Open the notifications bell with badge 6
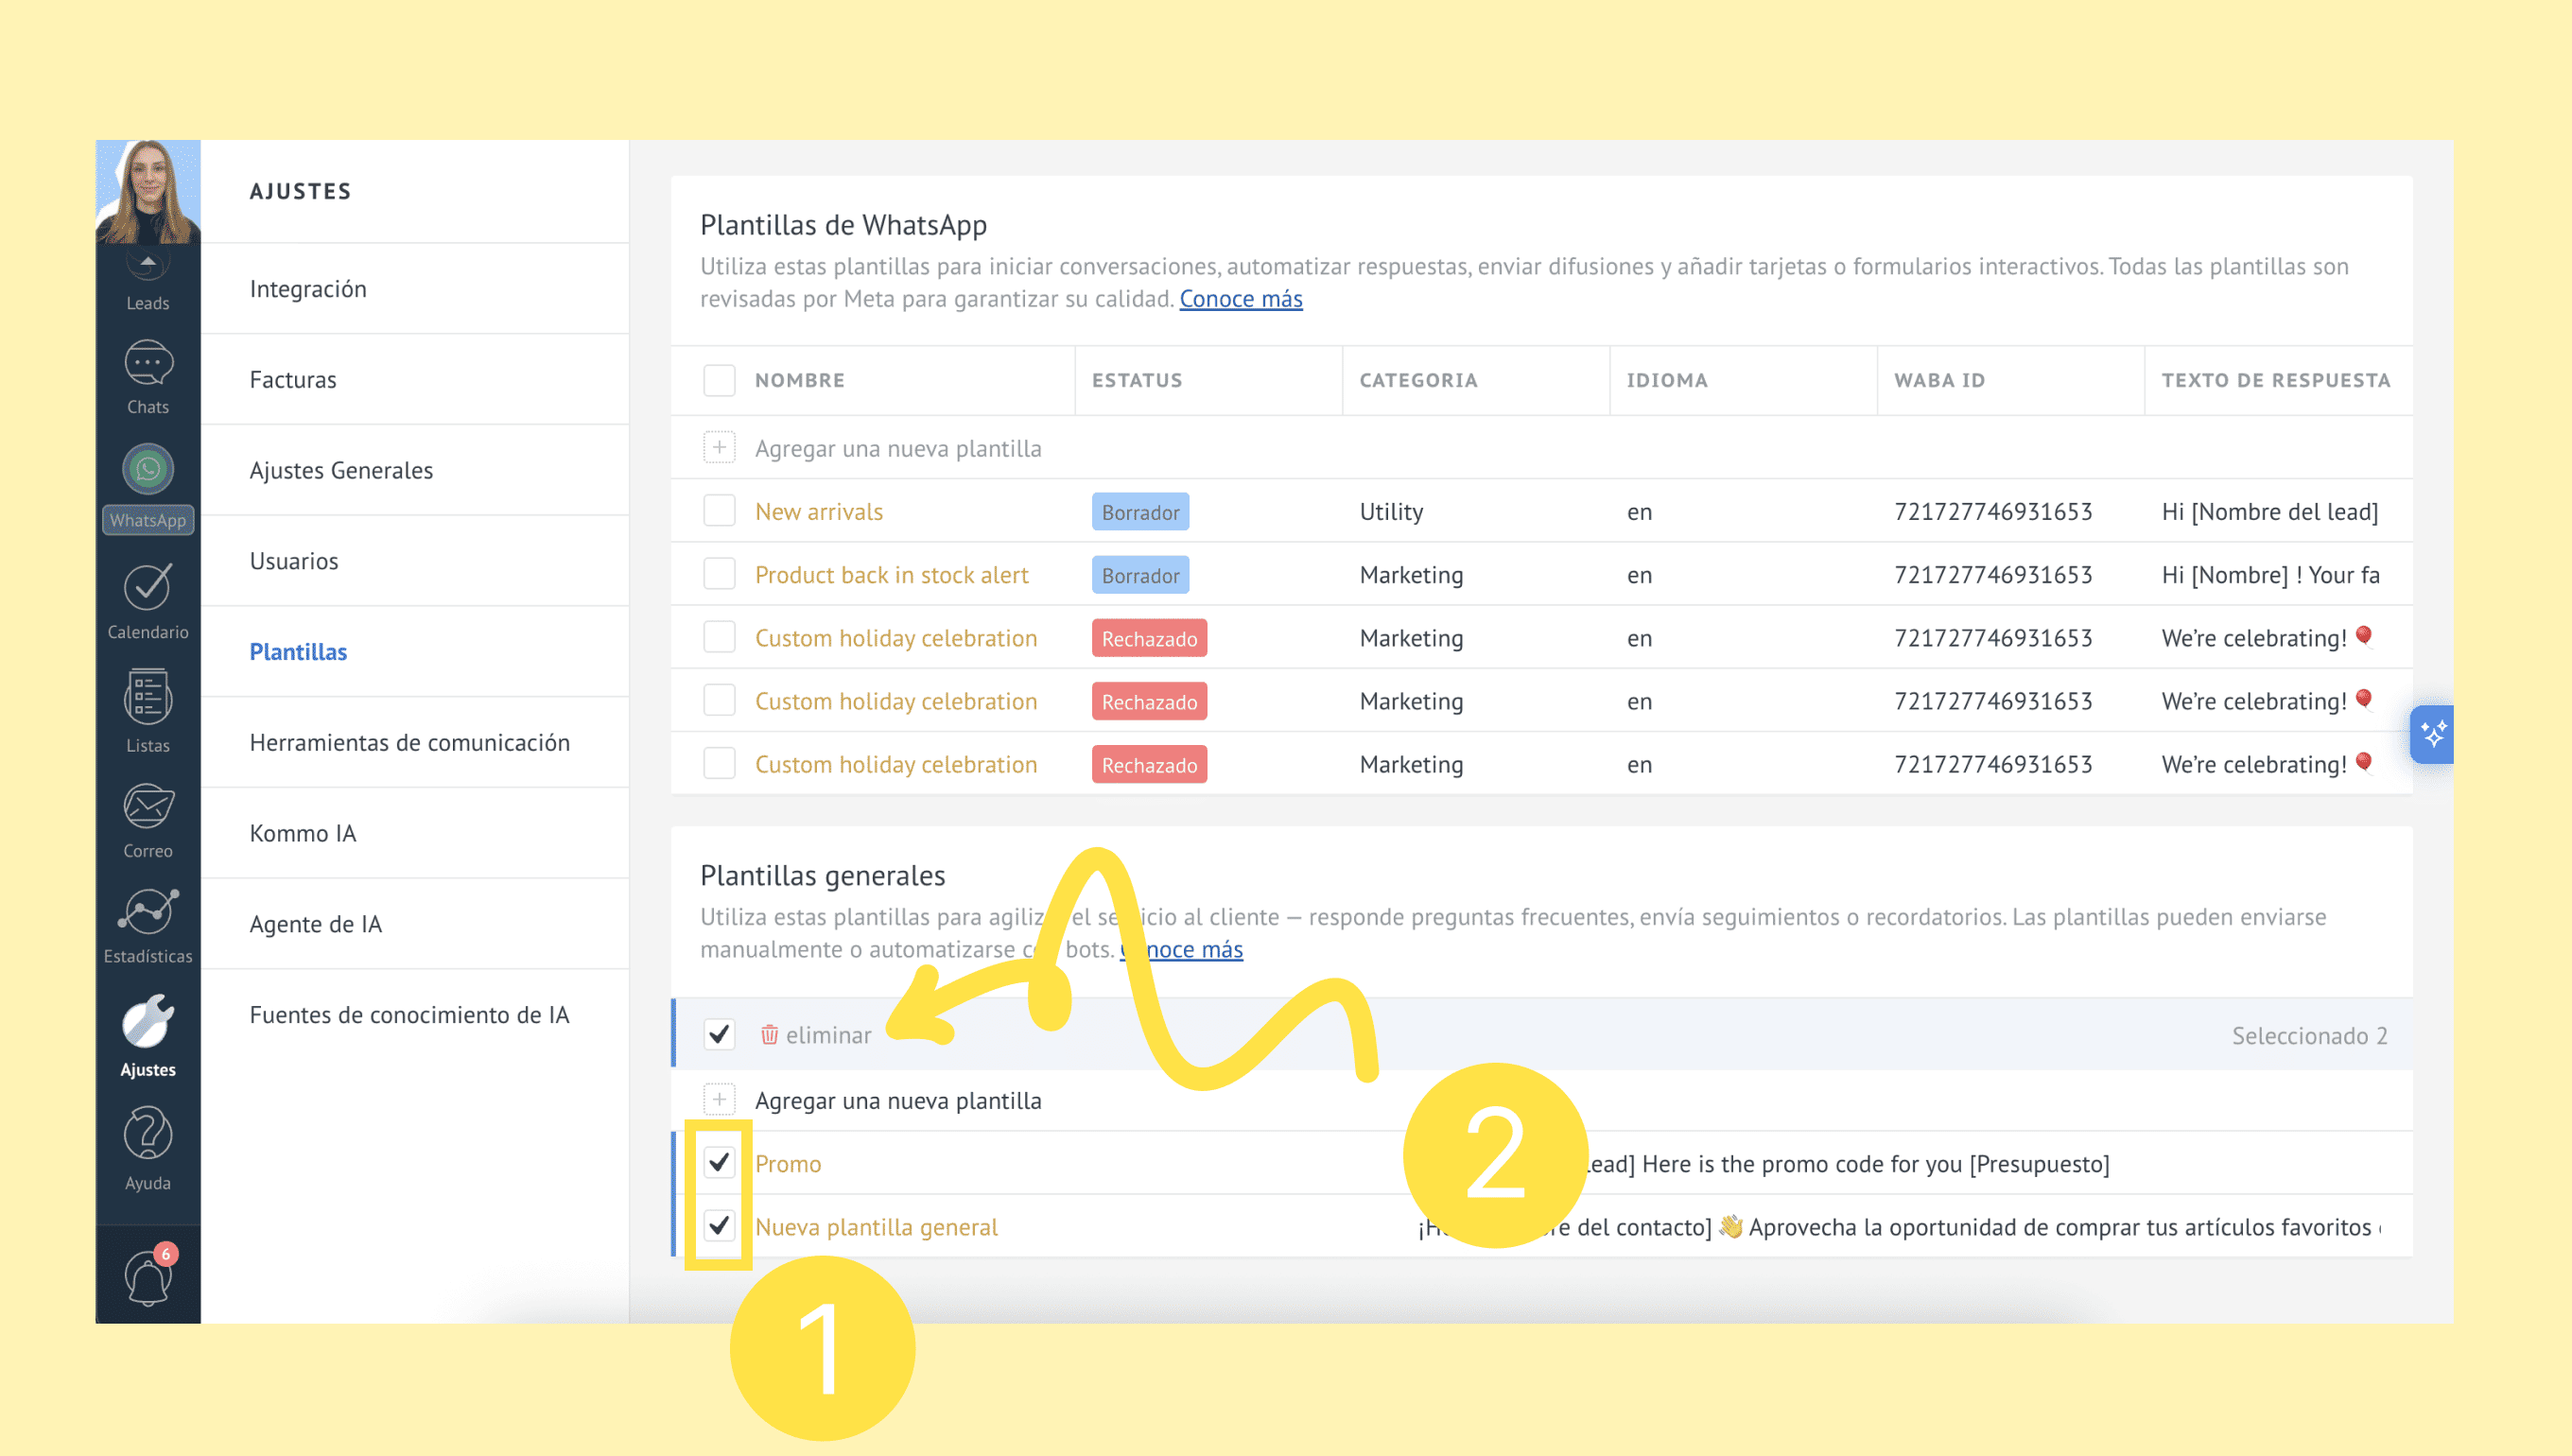Viewport: 2572px width, 1456px height. [148, 1275]
